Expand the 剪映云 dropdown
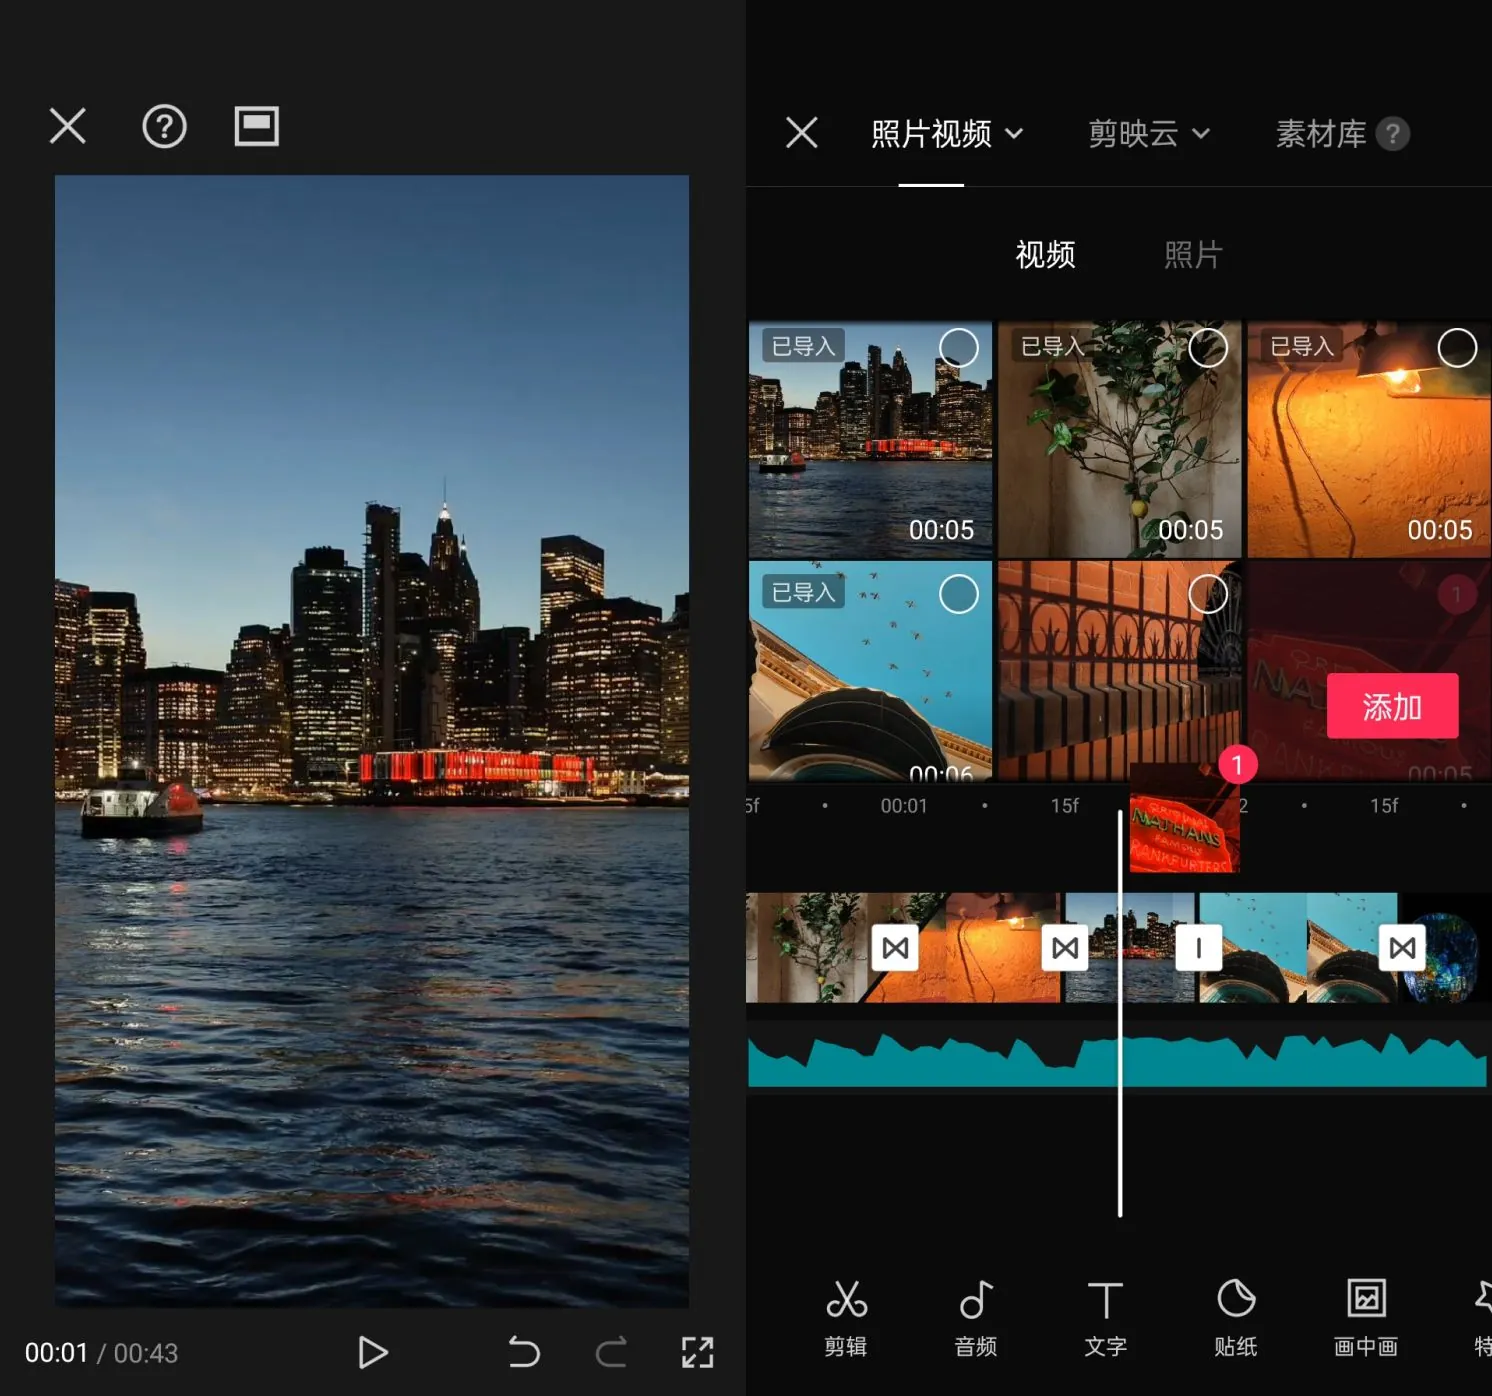Screen dimensions: 1492x1396 pyautogui.click(x=1148, y=134)
